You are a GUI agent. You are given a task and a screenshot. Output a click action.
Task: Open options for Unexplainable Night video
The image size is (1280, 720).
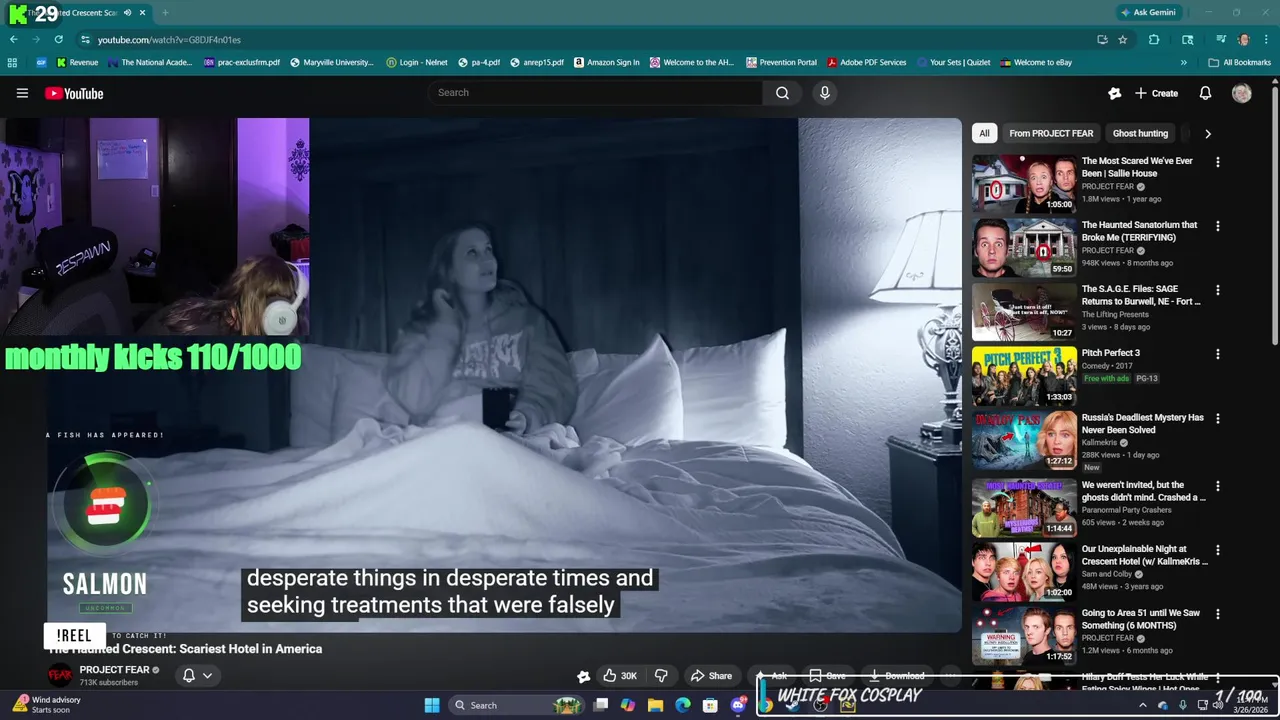click(1217, 550)
